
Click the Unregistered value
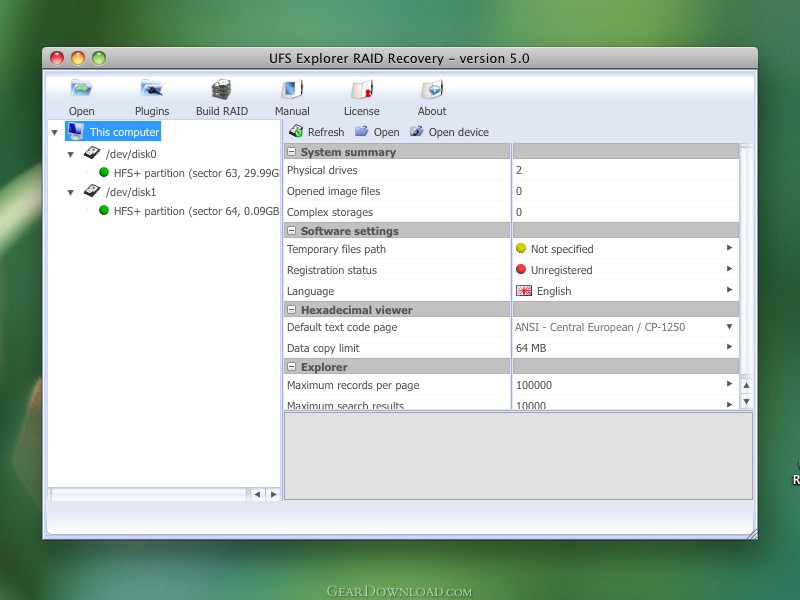[561, 270]
